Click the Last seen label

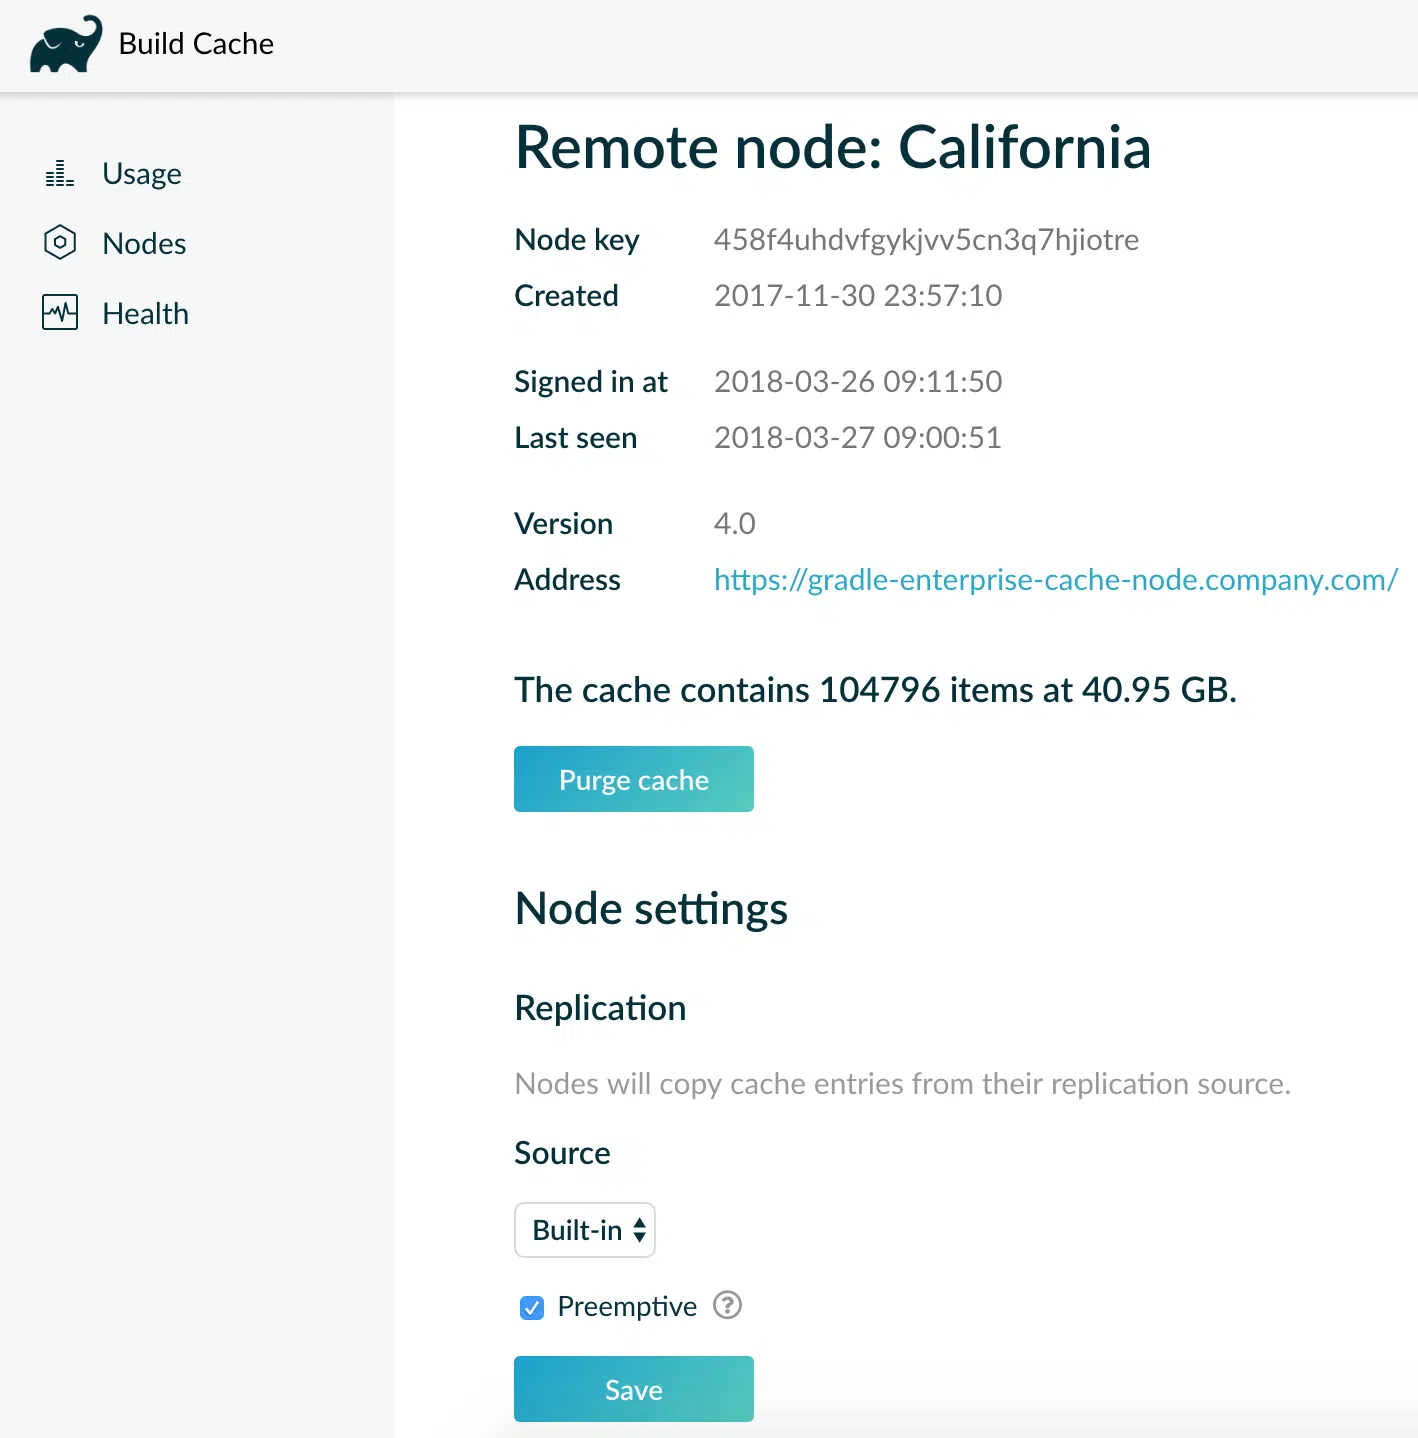[575, 438]
